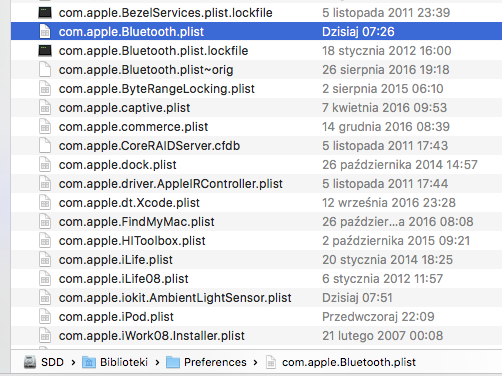Click com.apple.Bluetooth.plist in the path bar
The image size is (502, 376).
click(349, 362)
